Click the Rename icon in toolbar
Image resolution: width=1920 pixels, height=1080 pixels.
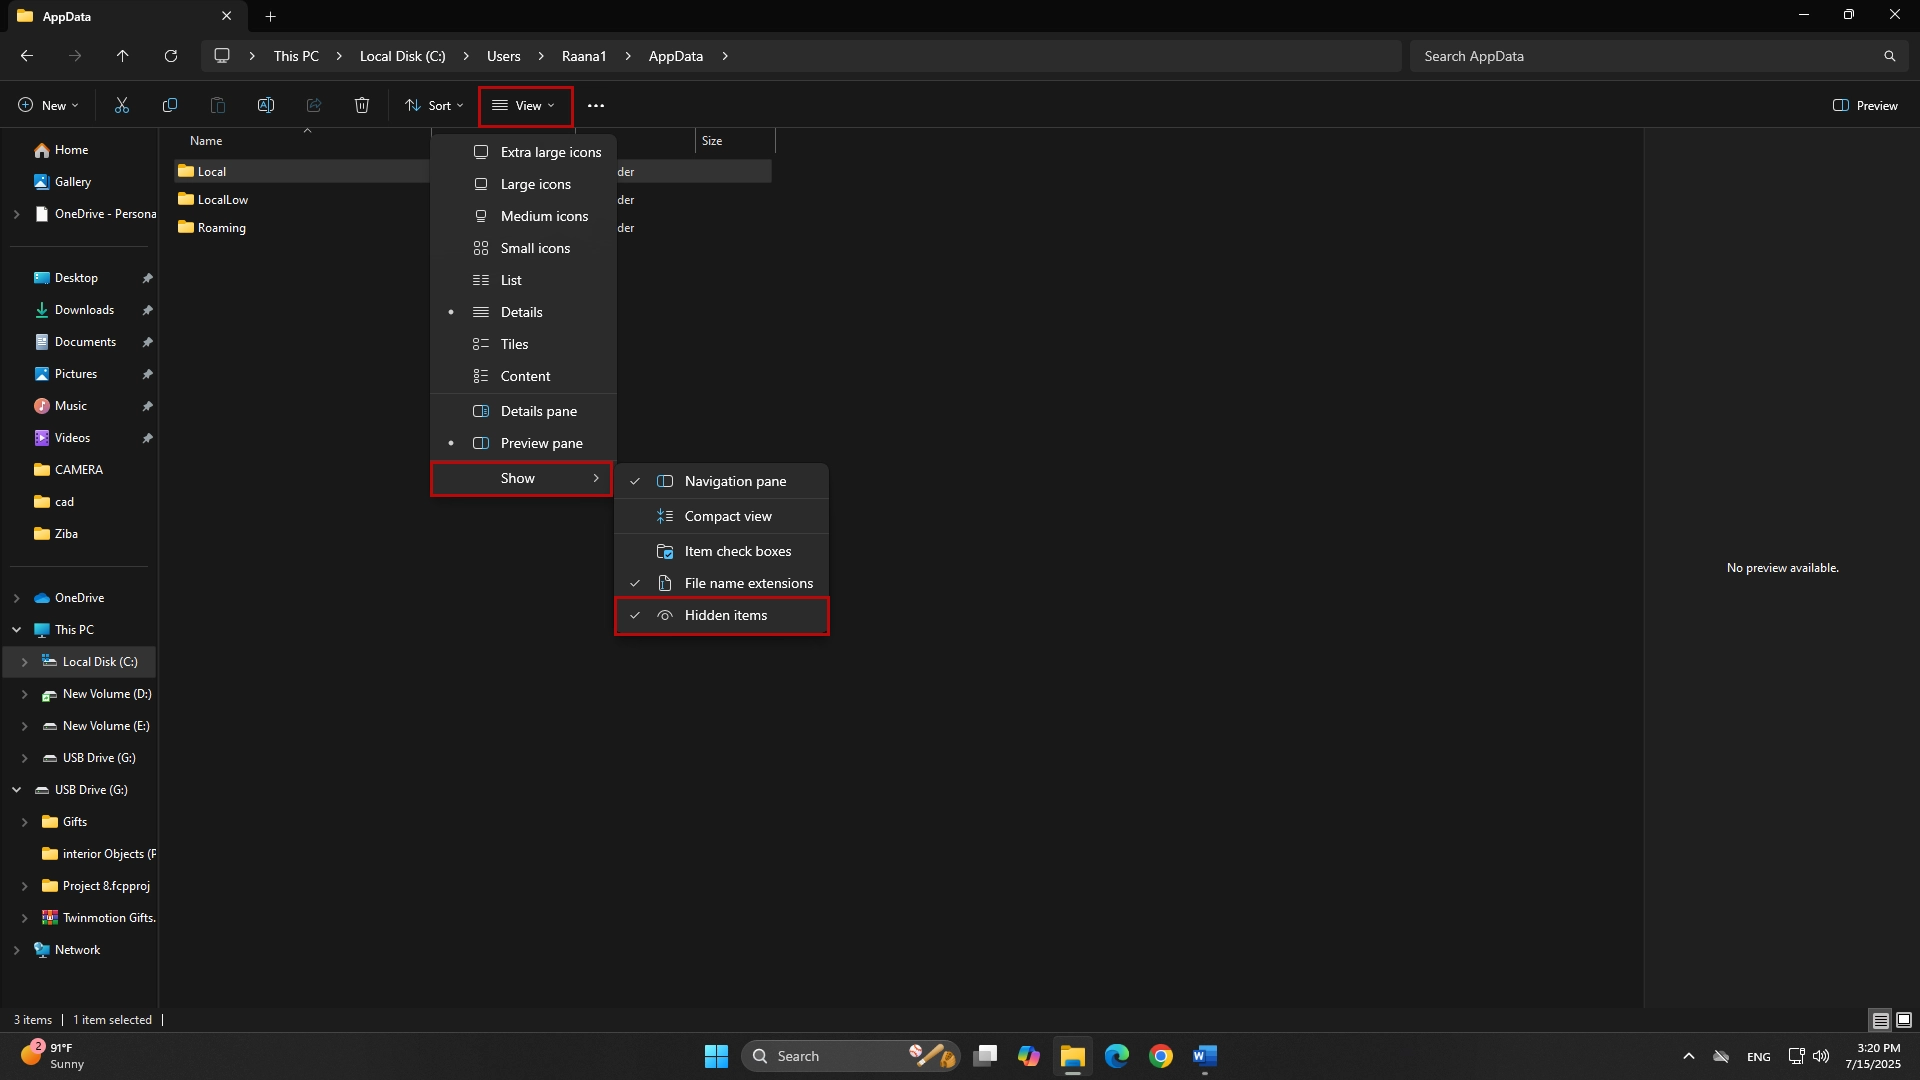[266, 105]
